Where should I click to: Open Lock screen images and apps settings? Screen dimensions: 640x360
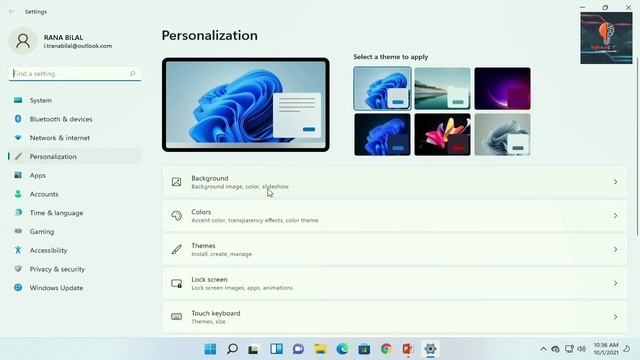394,283
